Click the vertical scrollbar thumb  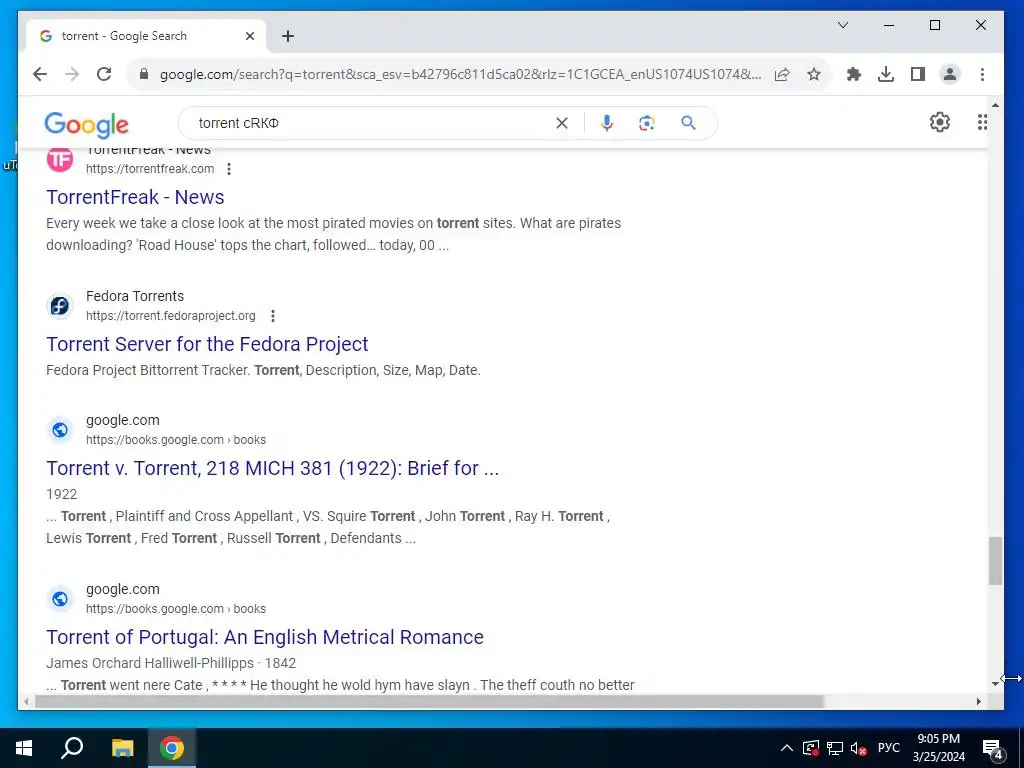tap(995, 561)
